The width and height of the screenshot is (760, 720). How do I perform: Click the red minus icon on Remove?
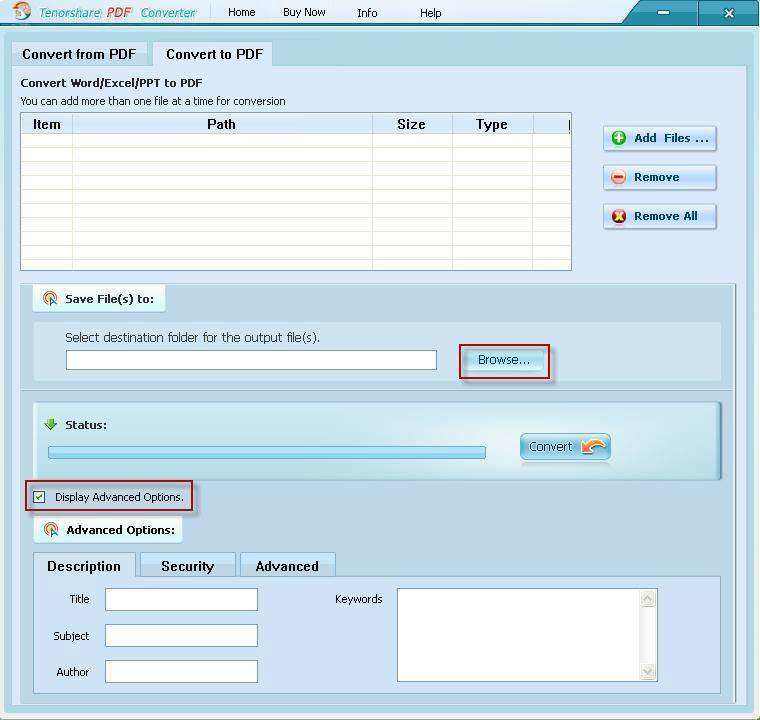coord(618,177)
